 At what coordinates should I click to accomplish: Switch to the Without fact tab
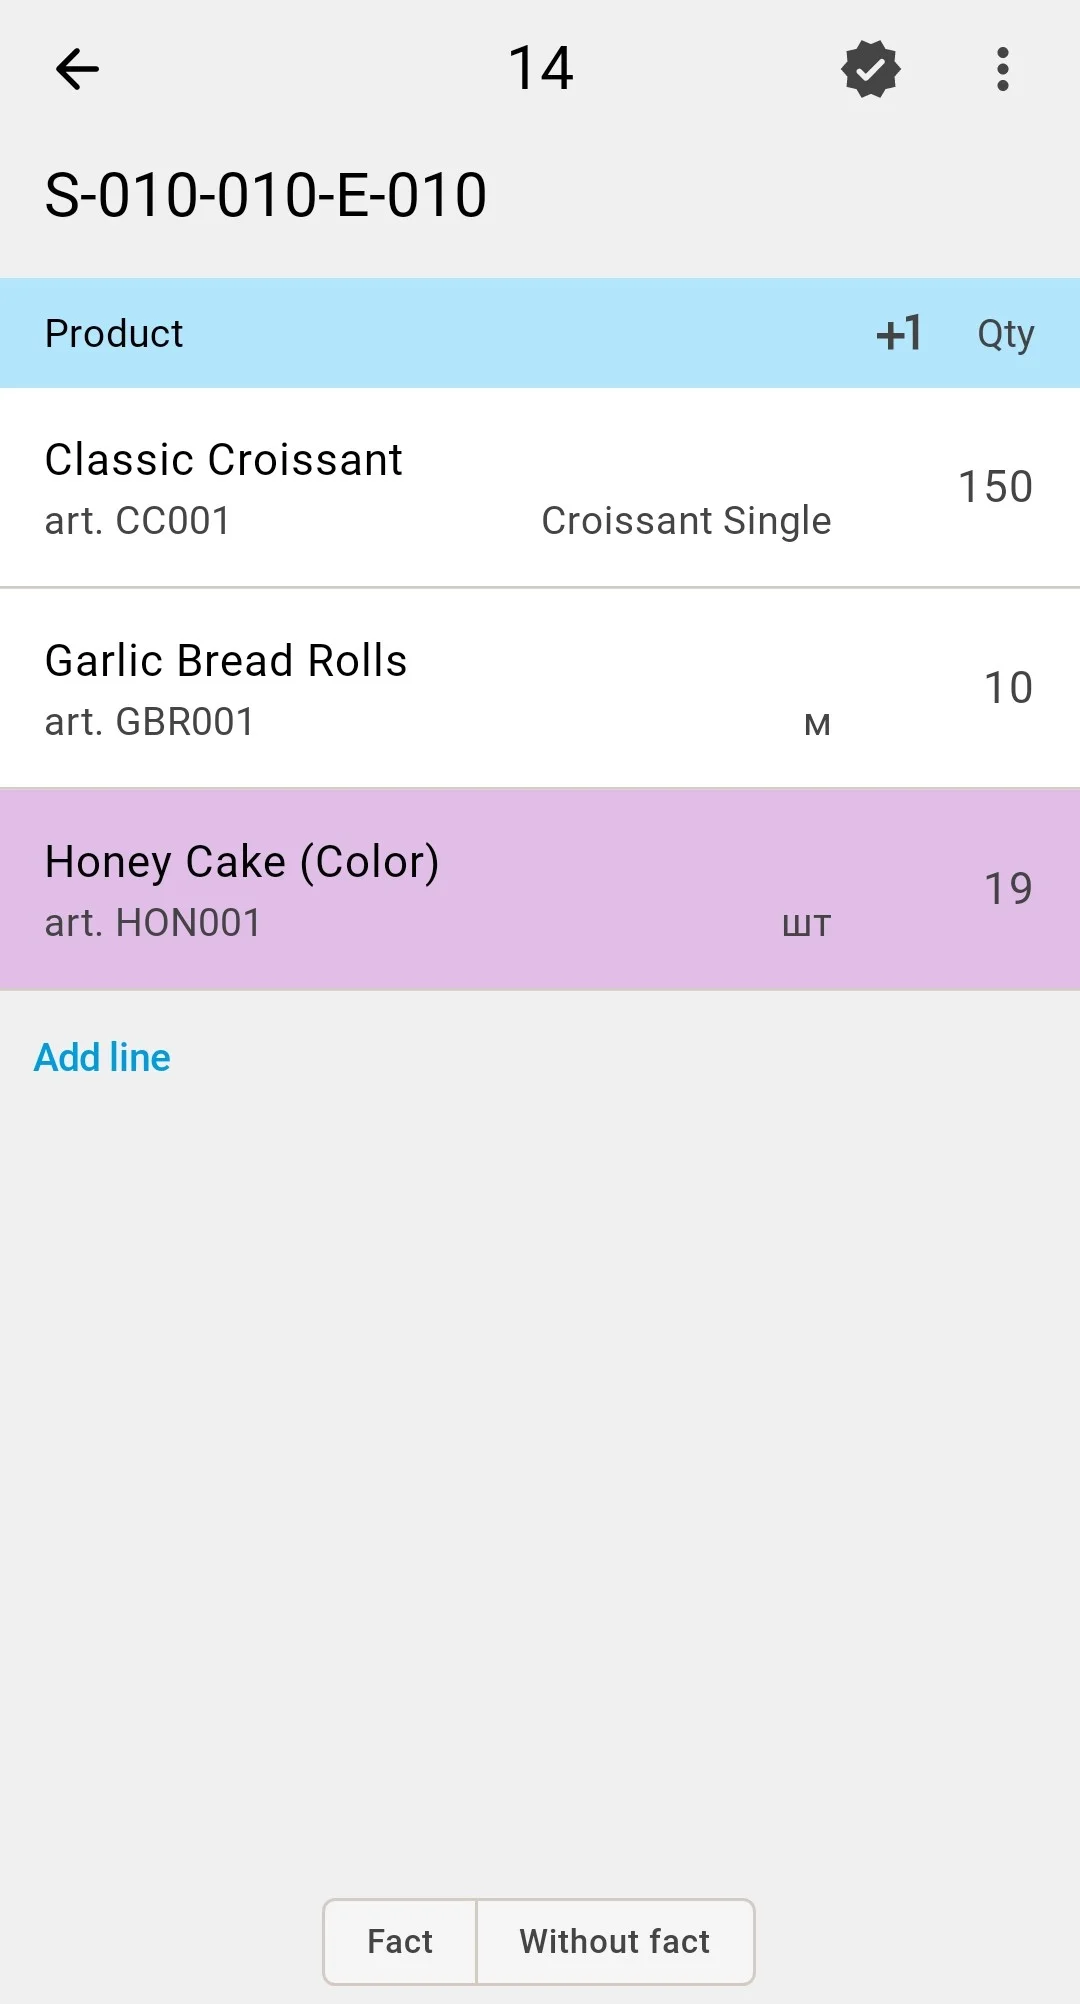(615, 1941)
